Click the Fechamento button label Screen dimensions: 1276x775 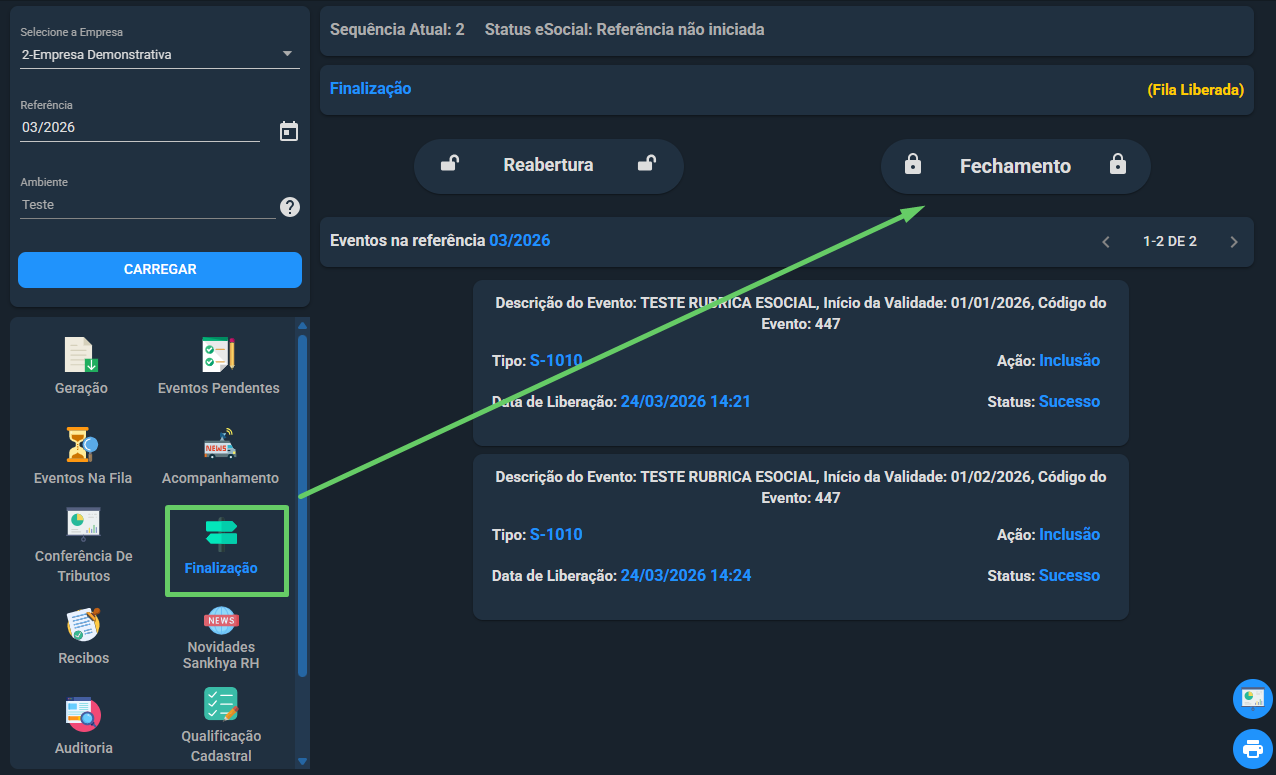[x=1015, y=166]
